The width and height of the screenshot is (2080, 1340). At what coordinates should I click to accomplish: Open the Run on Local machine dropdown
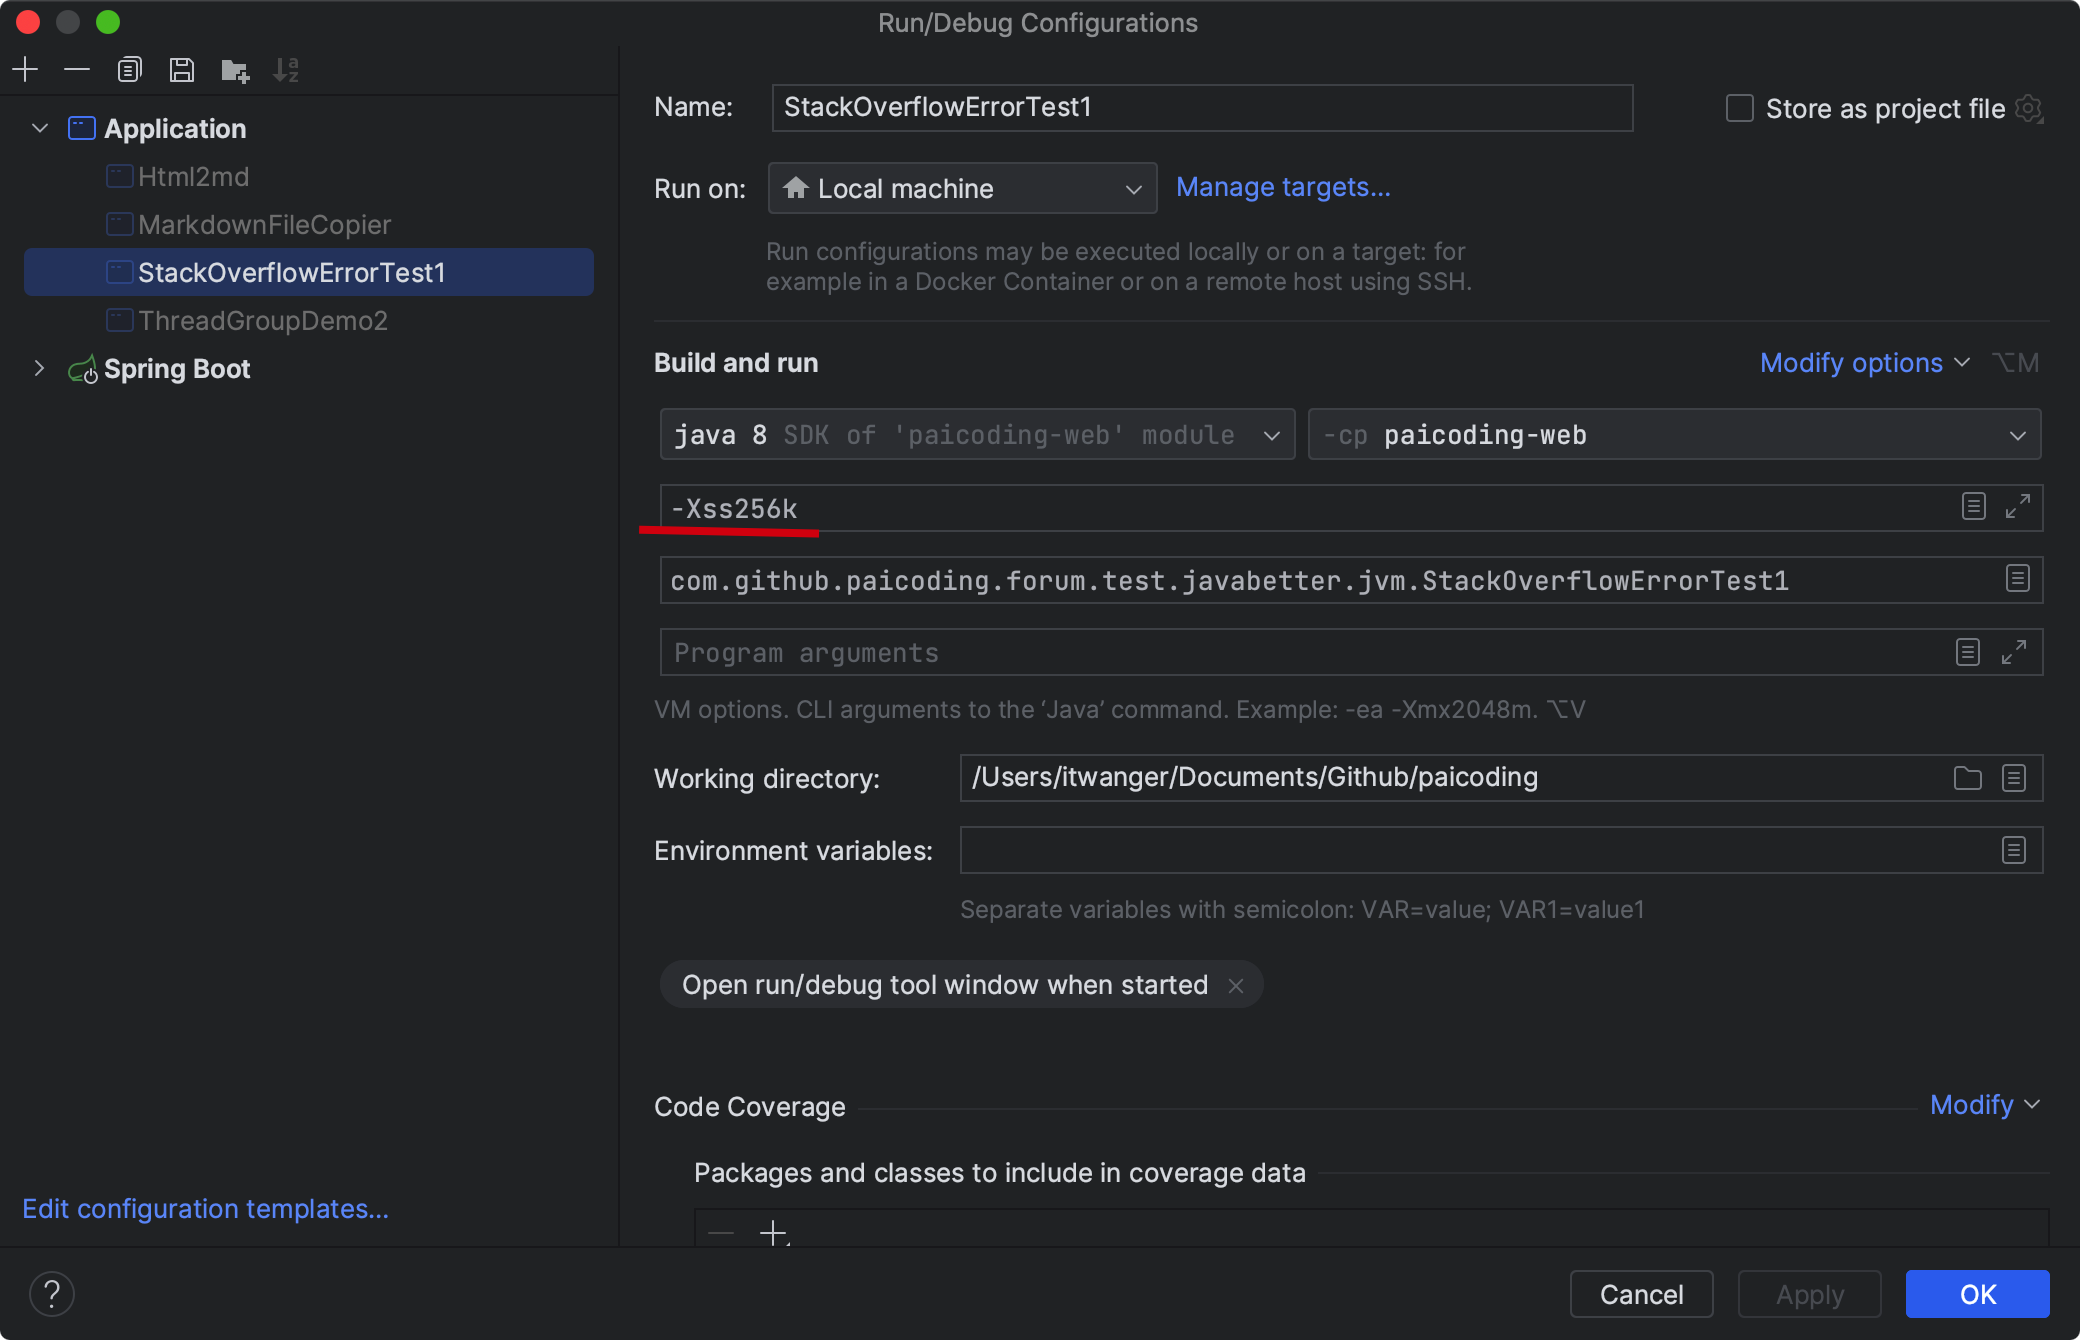click(962, 188)
